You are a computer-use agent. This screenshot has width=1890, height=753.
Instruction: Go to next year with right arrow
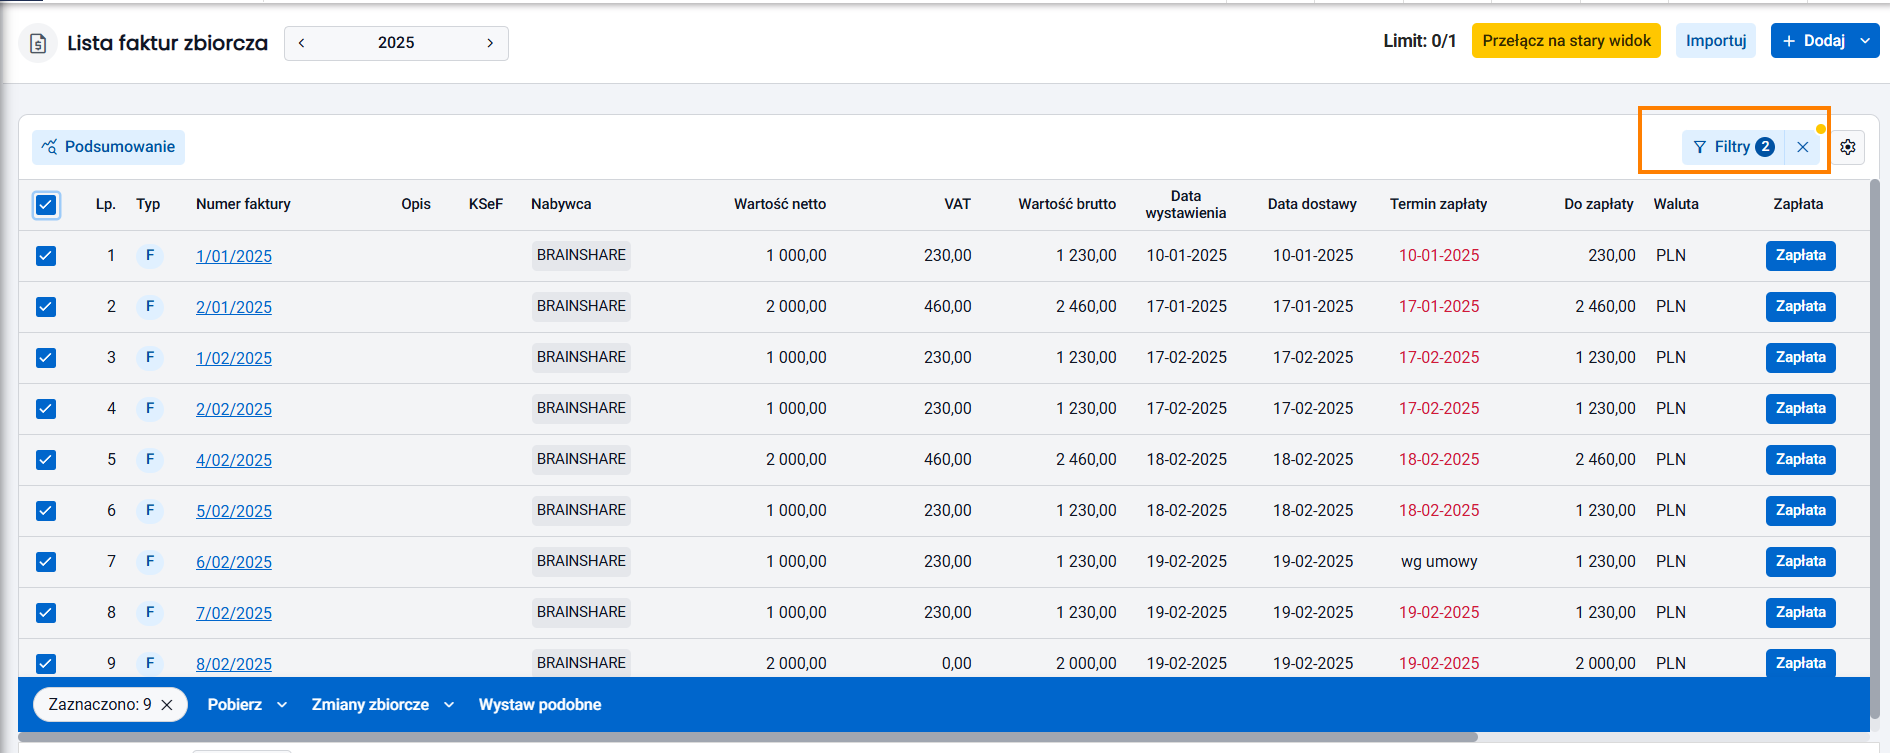[490, 43]
